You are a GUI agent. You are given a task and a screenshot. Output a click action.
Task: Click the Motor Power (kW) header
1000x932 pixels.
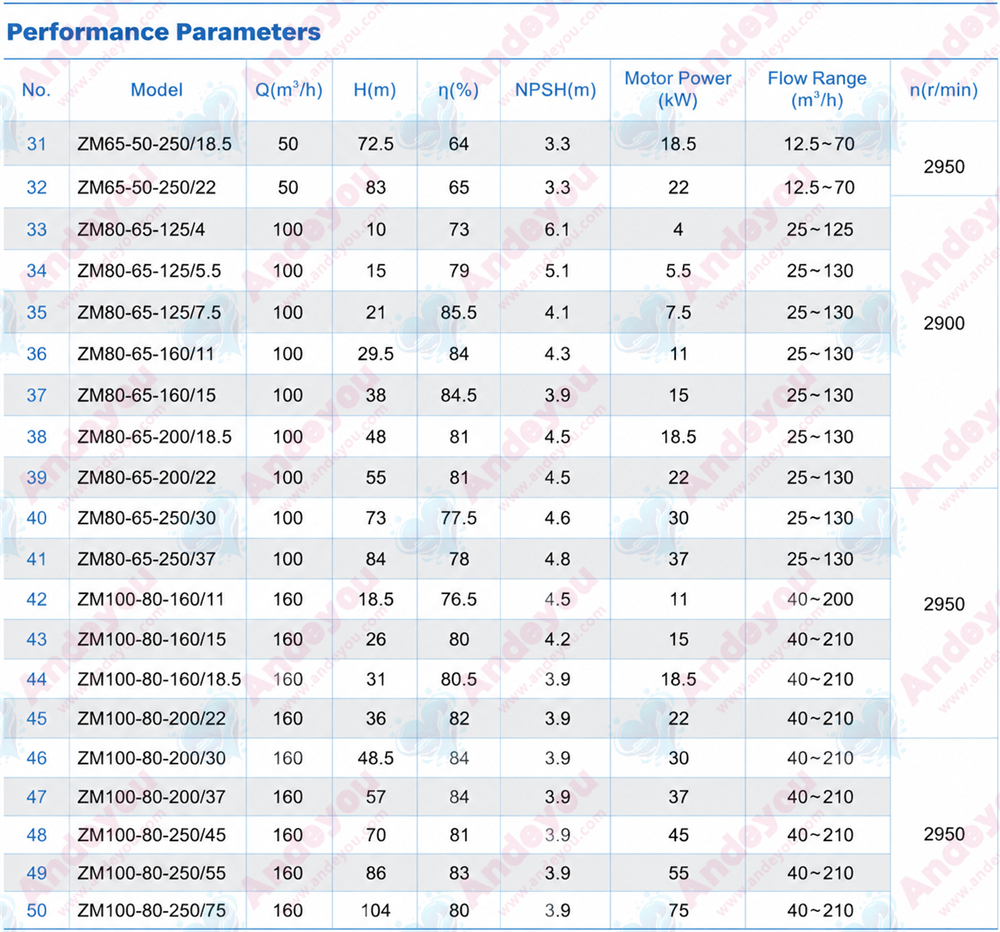click(x=678, y=89)
